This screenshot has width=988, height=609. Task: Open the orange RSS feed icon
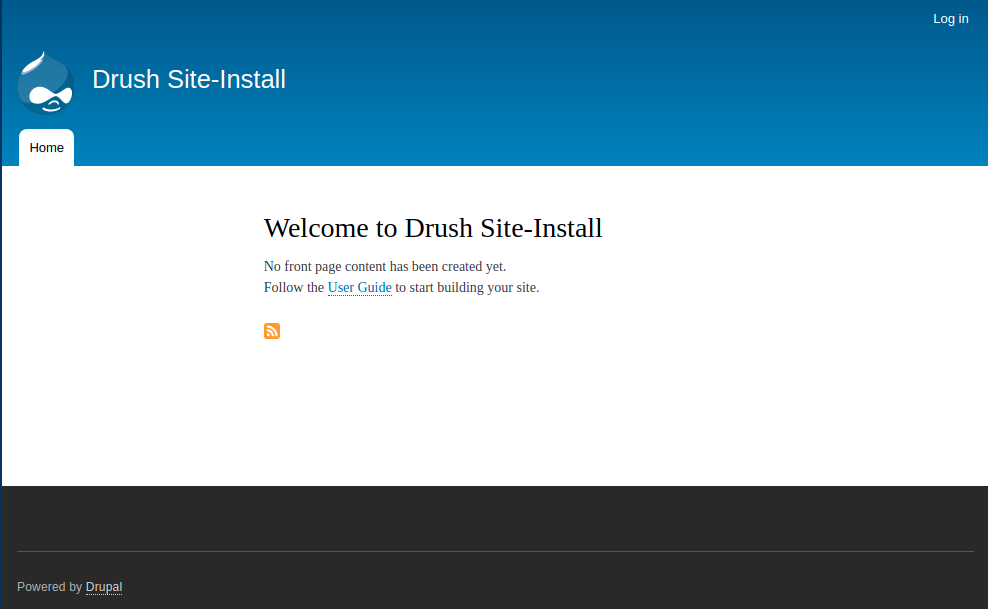[272, 331]
